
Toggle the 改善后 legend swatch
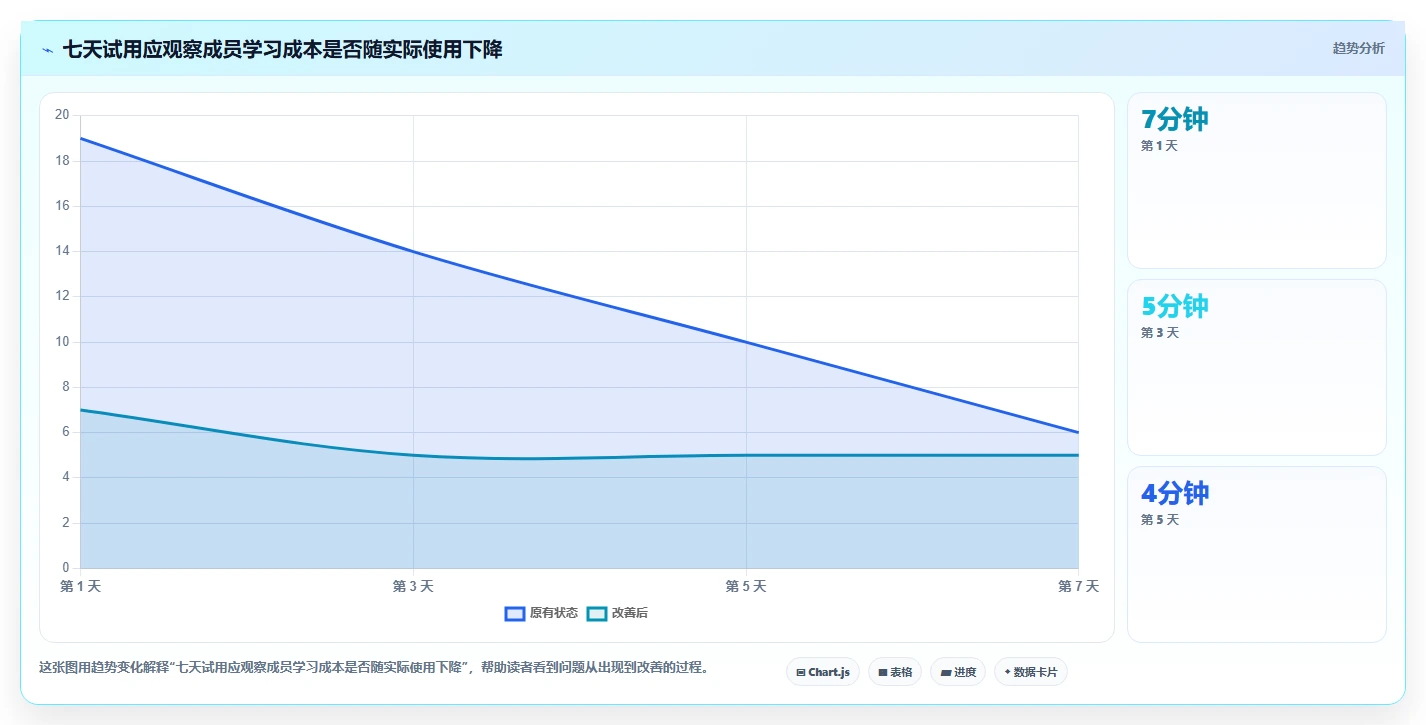596,613
